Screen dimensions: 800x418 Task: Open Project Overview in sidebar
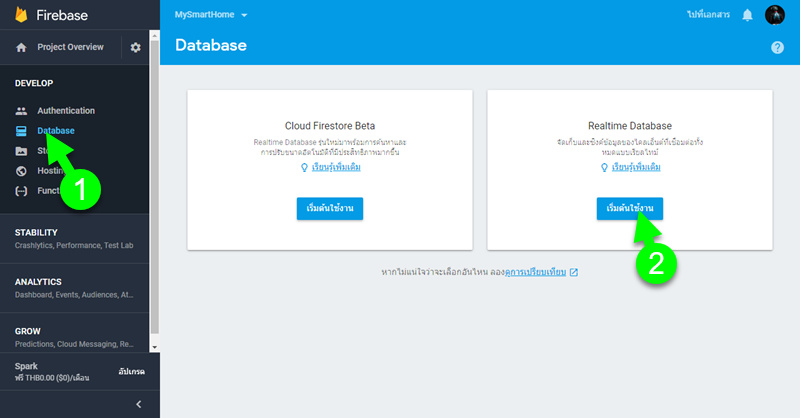point(70,47)
